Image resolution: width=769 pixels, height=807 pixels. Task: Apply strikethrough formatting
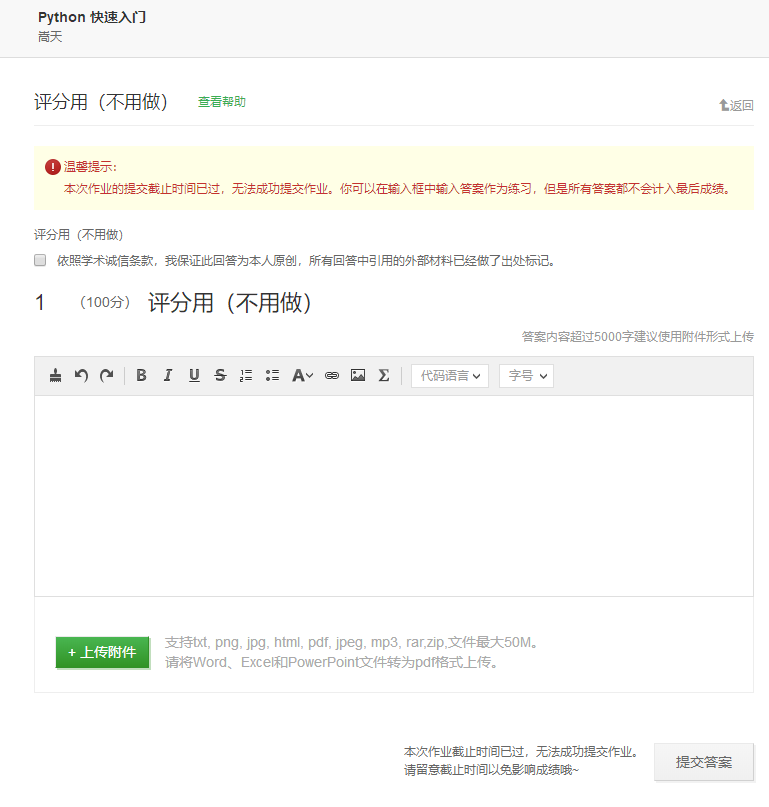tap(220, 376)
